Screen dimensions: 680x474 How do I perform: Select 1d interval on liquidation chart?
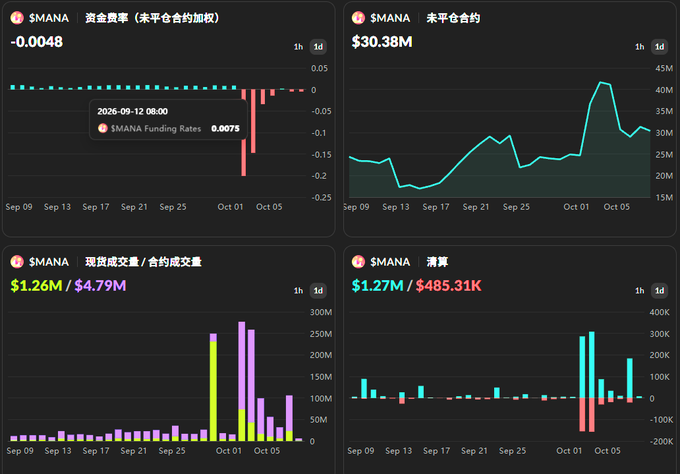pos(659,291)
